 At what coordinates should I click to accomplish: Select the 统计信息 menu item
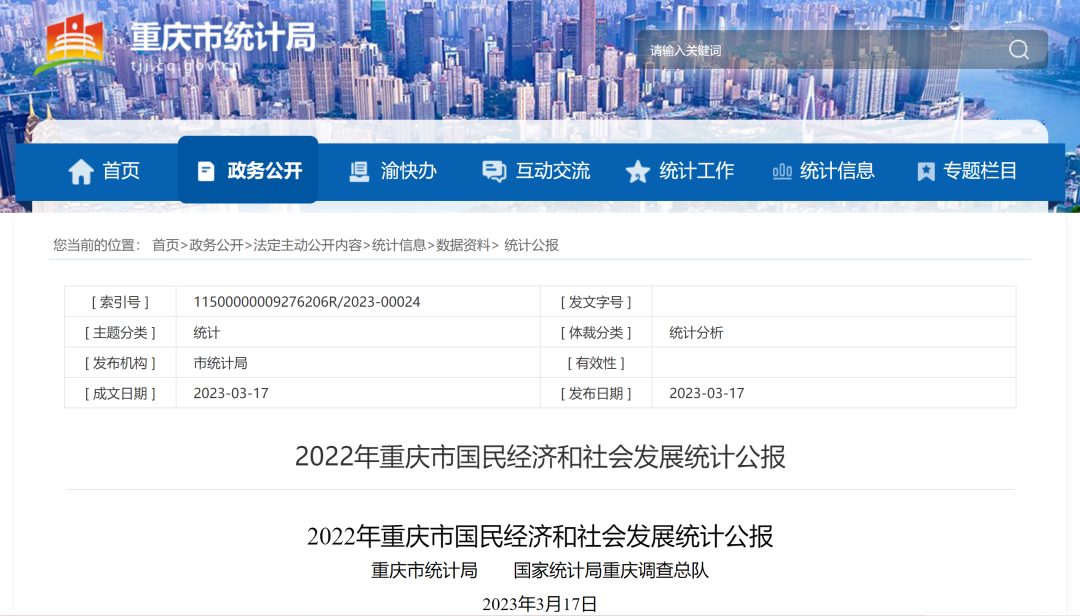point(823,171)
